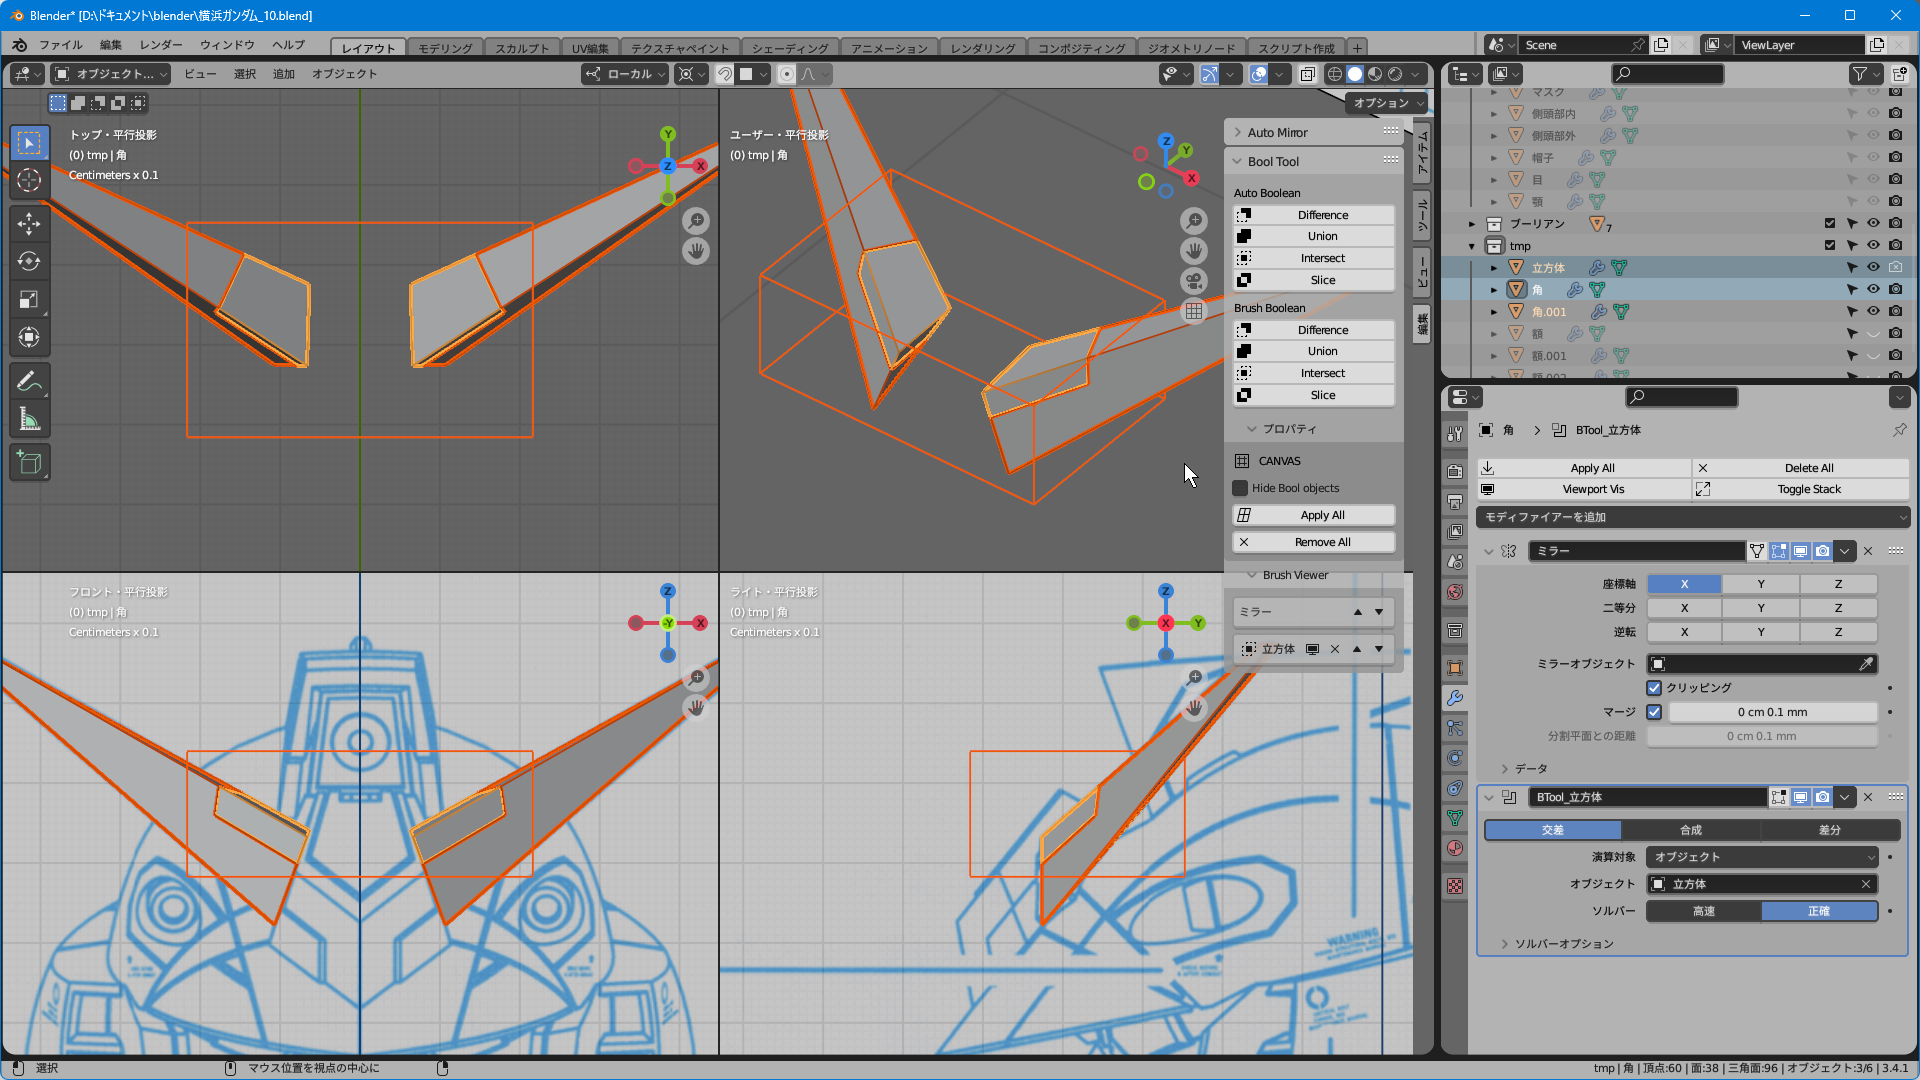Click the Merge distance value field

point(1772,712)
